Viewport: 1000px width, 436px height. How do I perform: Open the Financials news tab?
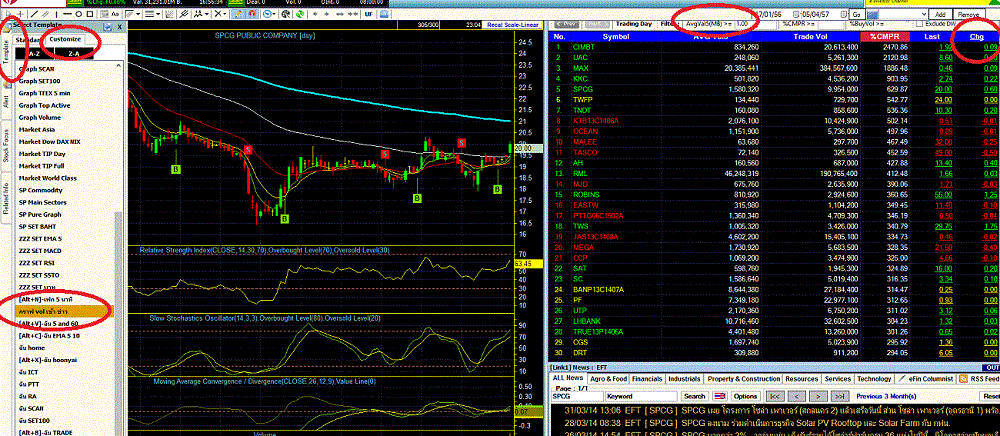point(647,379)
